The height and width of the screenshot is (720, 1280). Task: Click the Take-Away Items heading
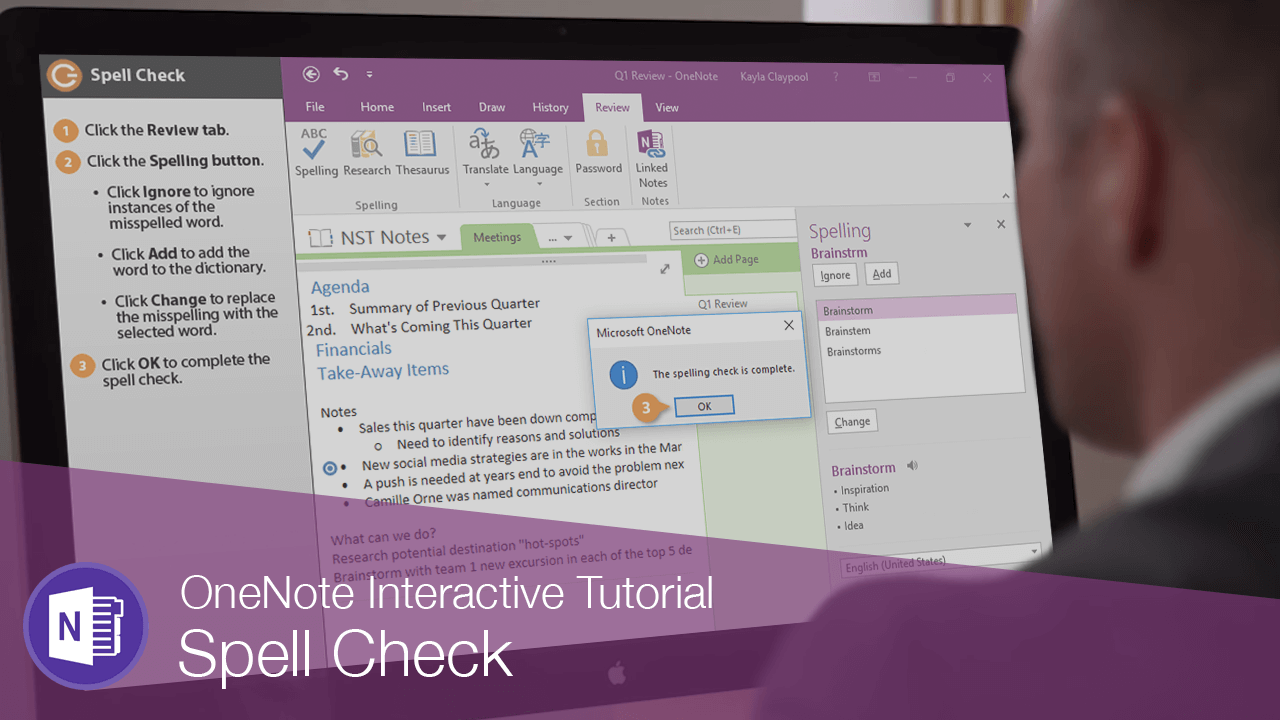pyautogui.click(x=383, y=372)
